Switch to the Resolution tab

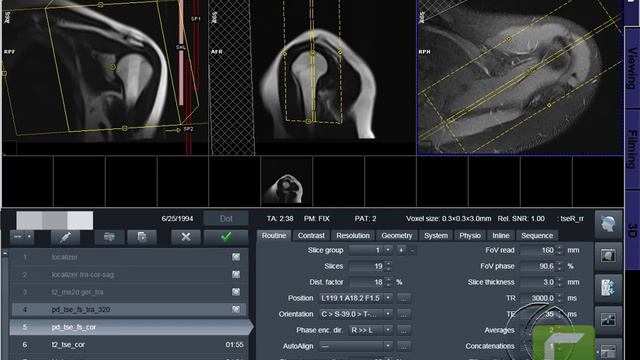(353, 236)
